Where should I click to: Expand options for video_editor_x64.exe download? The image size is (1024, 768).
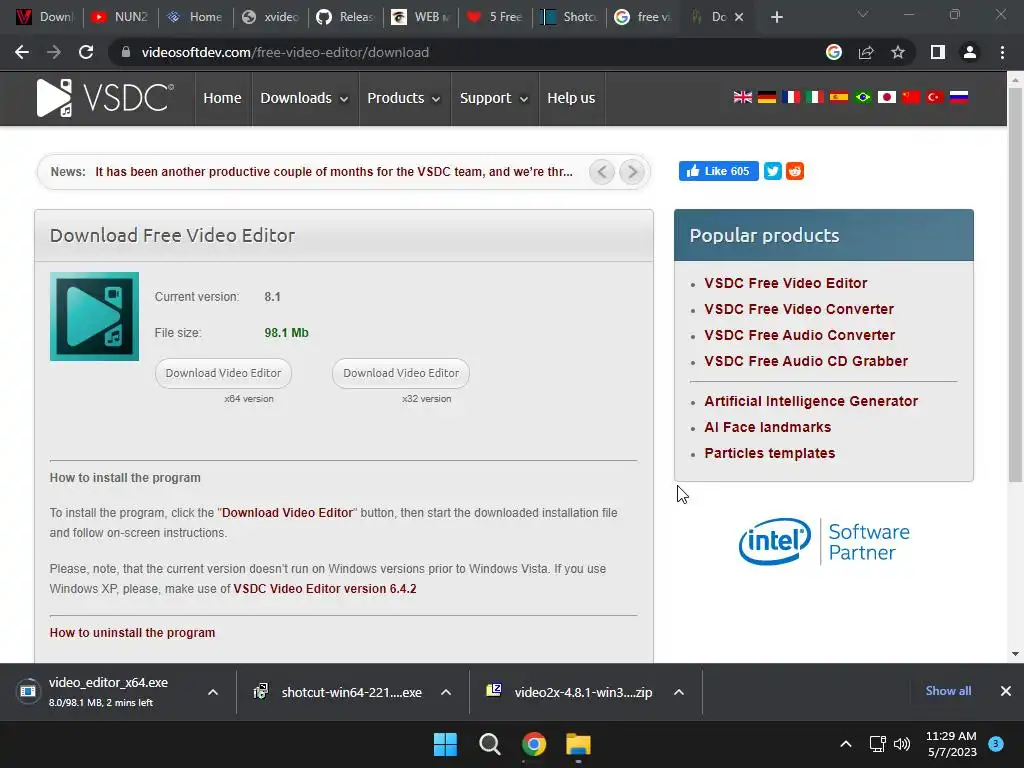213,692
